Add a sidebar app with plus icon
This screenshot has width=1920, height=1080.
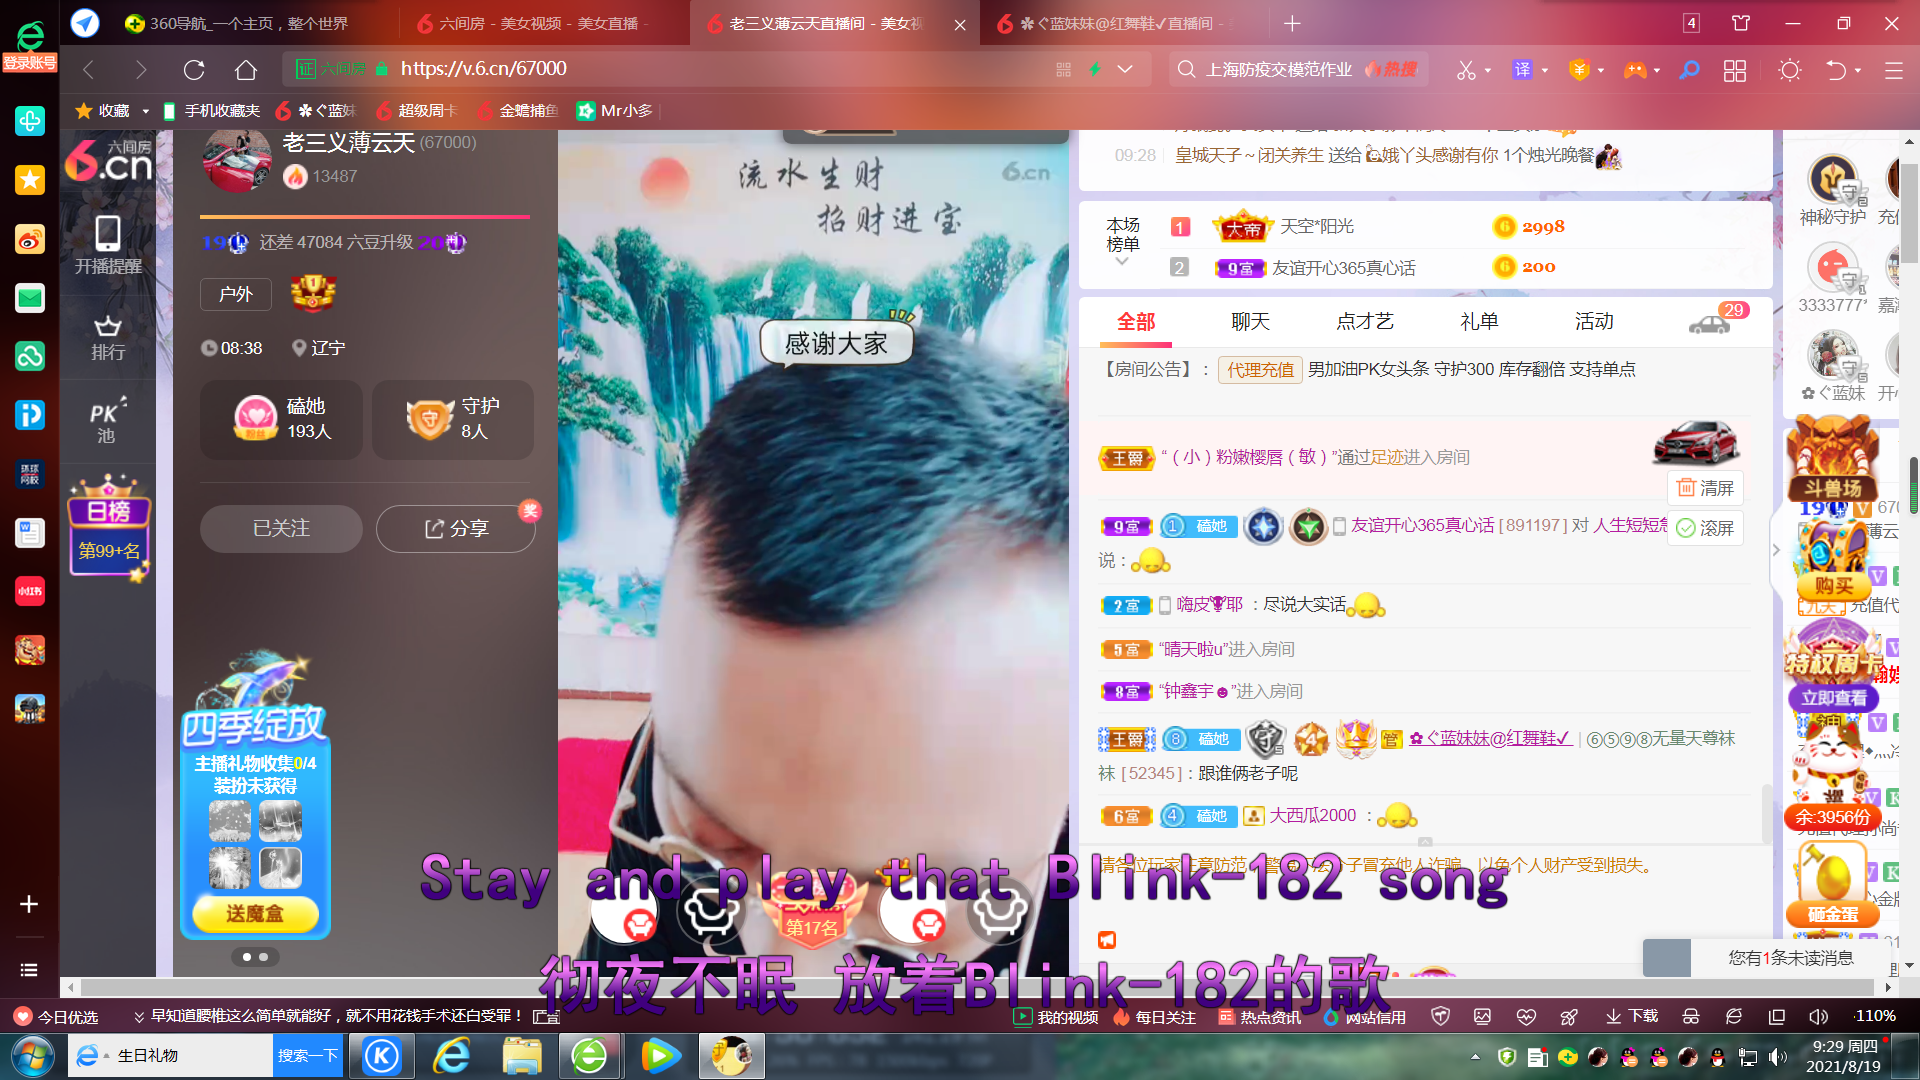click(x=29, y=904)
